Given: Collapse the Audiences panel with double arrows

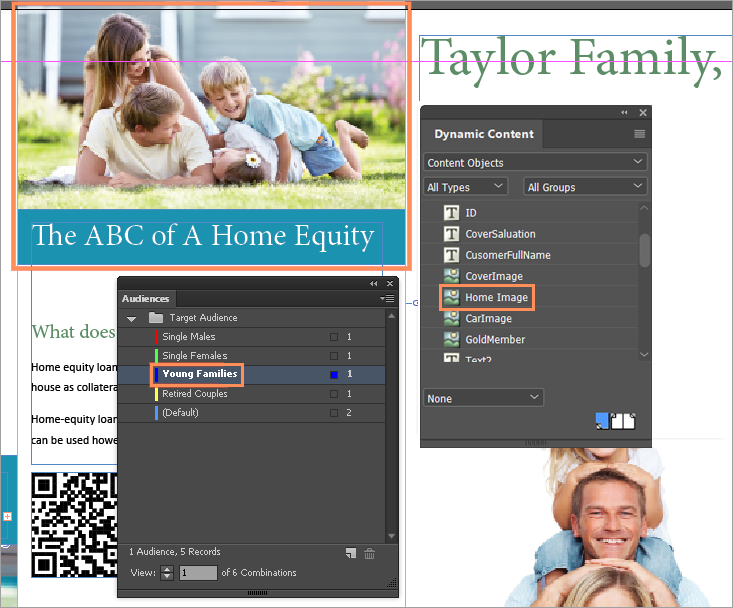Looking at the screenshot, I should coord(374,283).
